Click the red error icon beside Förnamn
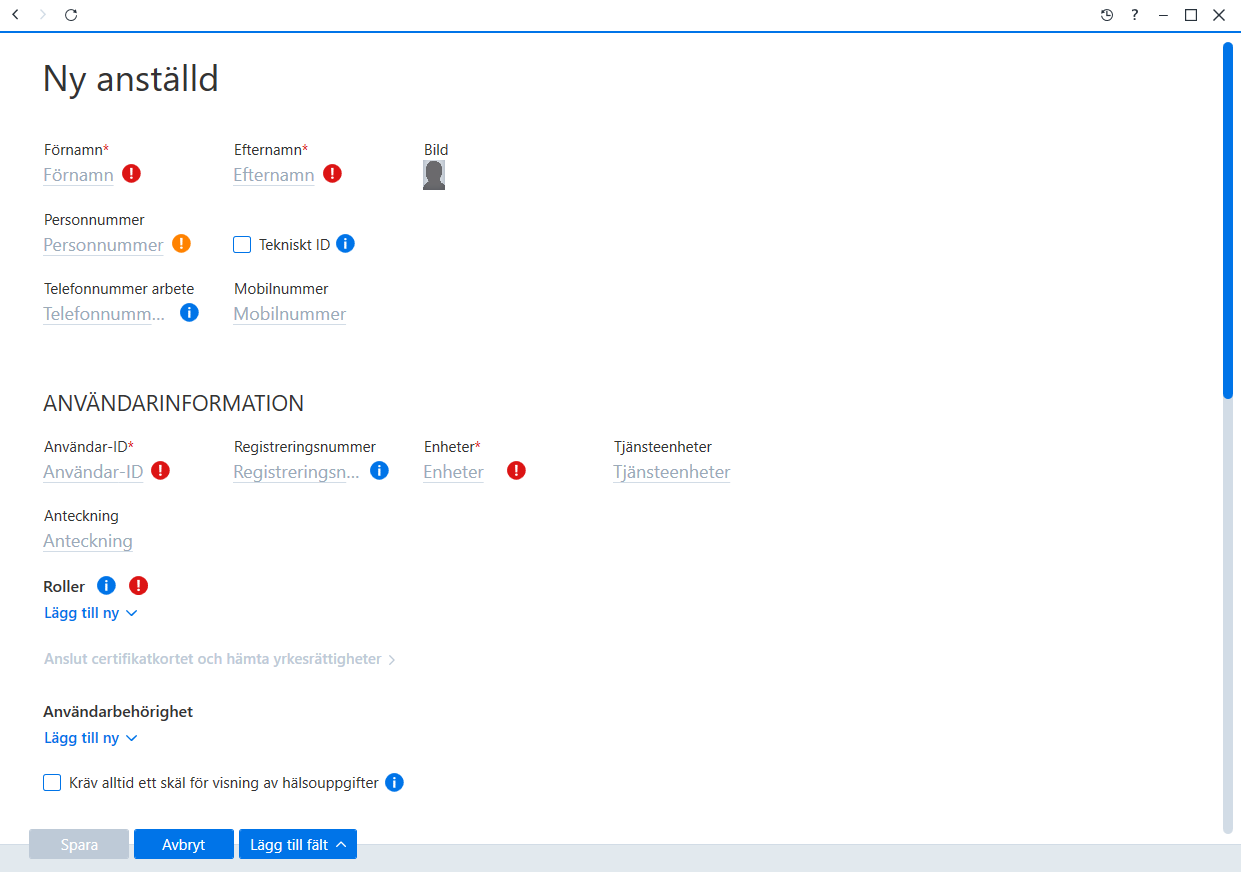 (x=132, y=174)
